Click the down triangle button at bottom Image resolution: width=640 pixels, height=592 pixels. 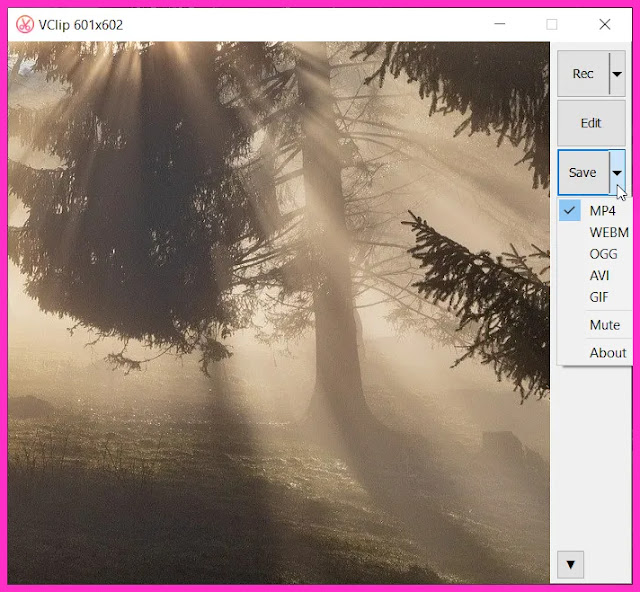pyautogui.click(x=571, y=565)
